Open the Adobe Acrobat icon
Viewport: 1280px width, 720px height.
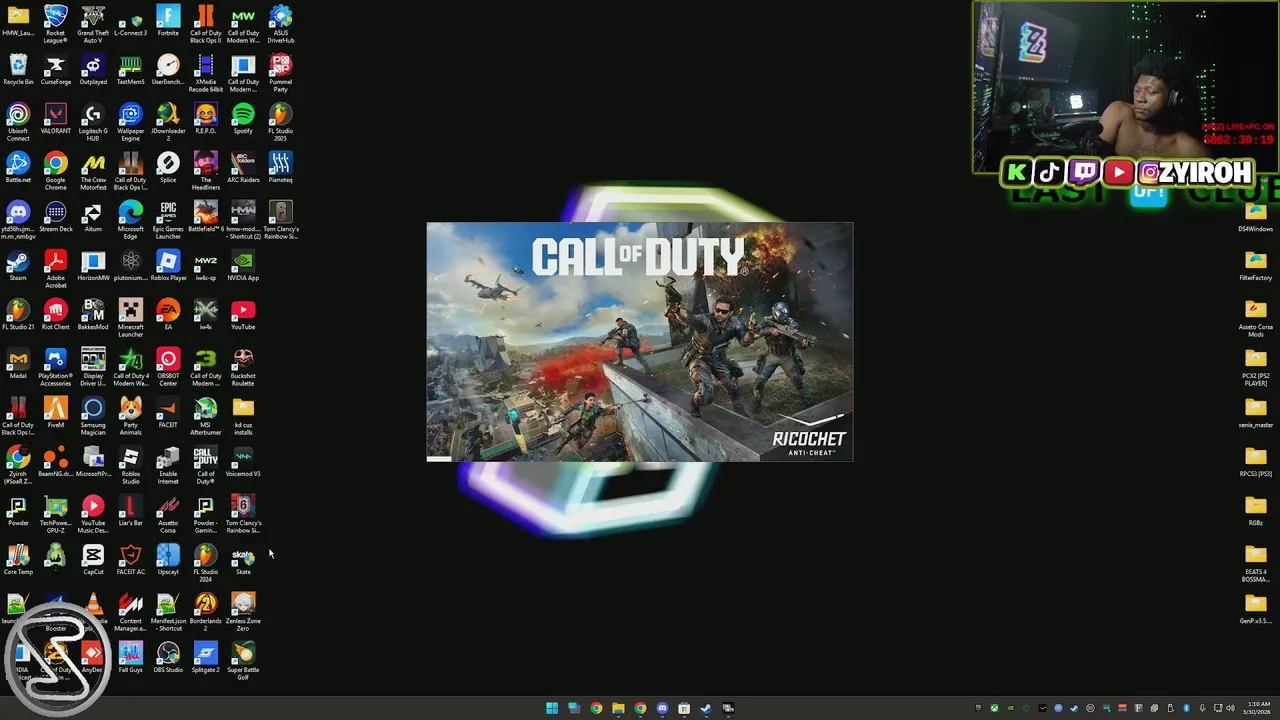pos(55,268)
